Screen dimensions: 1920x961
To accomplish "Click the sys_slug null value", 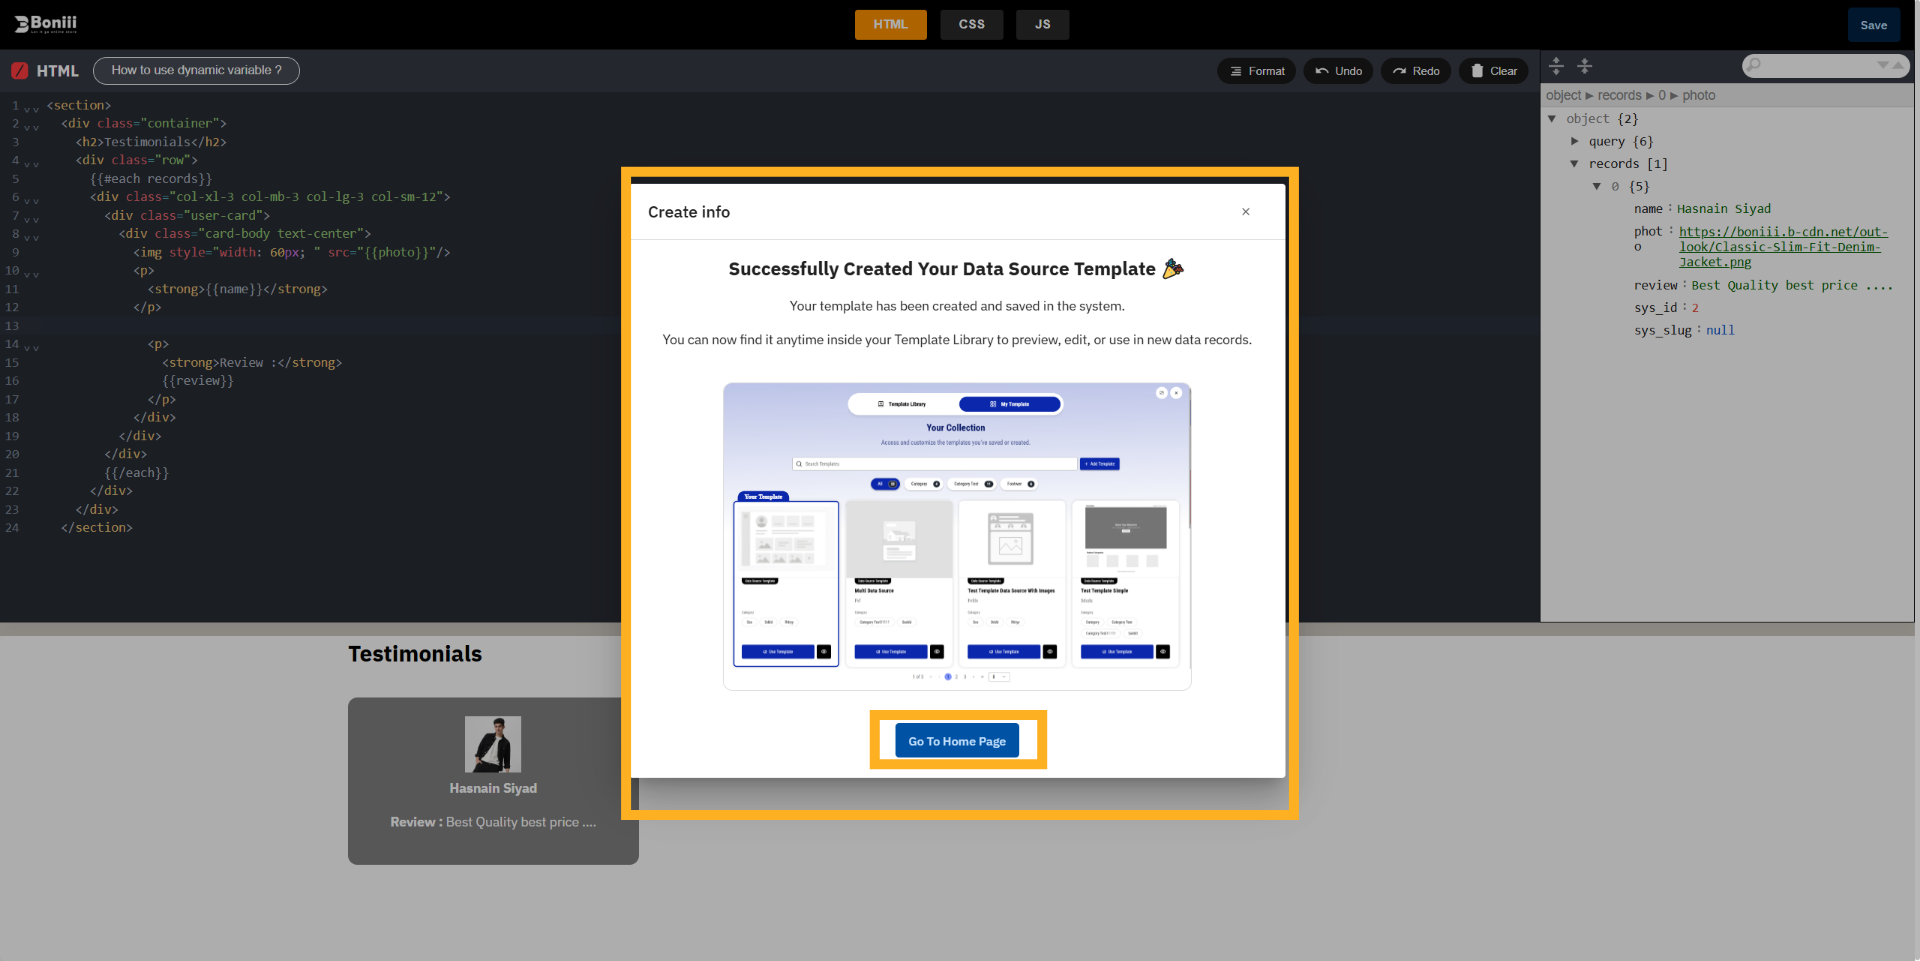I will [x=1720, y=331].
